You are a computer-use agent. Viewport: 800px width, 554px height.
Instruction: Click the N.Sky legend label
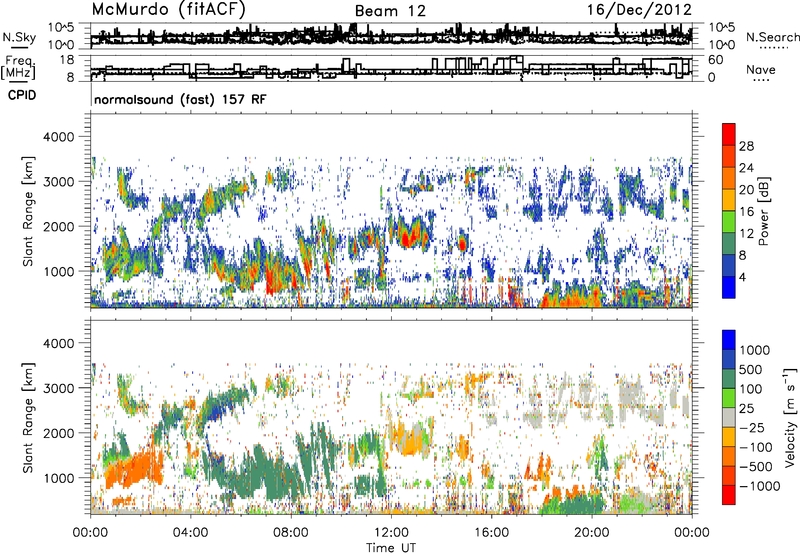point(19,37)
